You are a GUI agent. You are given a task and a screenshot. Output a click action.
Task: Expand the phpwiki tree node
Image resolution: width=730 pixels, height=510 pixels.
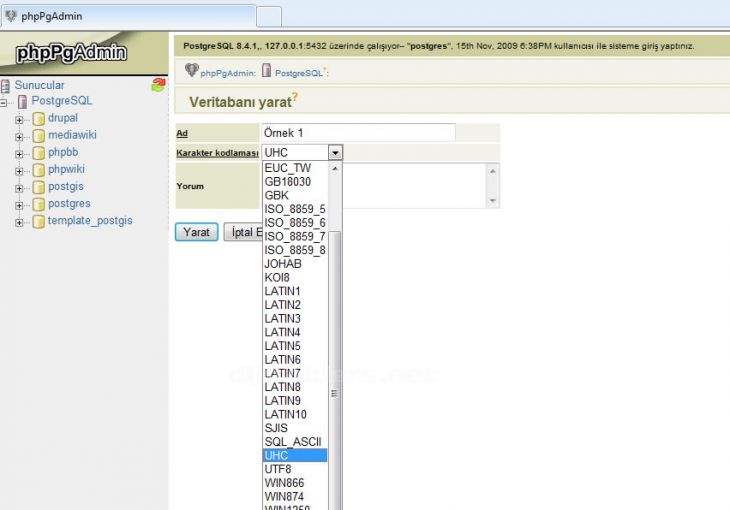click(19, 171)
